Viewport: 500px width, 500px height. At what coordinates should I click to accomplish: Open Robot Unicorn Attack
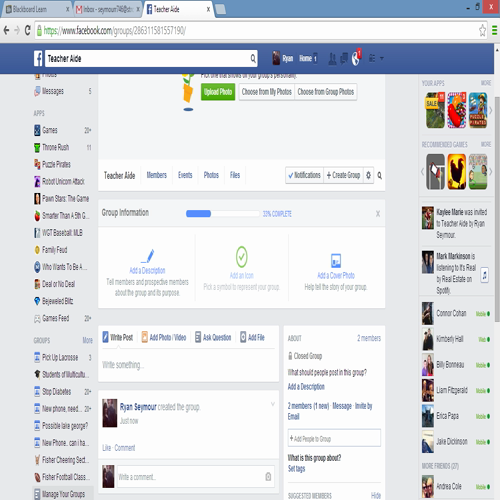tap(62, 181)
